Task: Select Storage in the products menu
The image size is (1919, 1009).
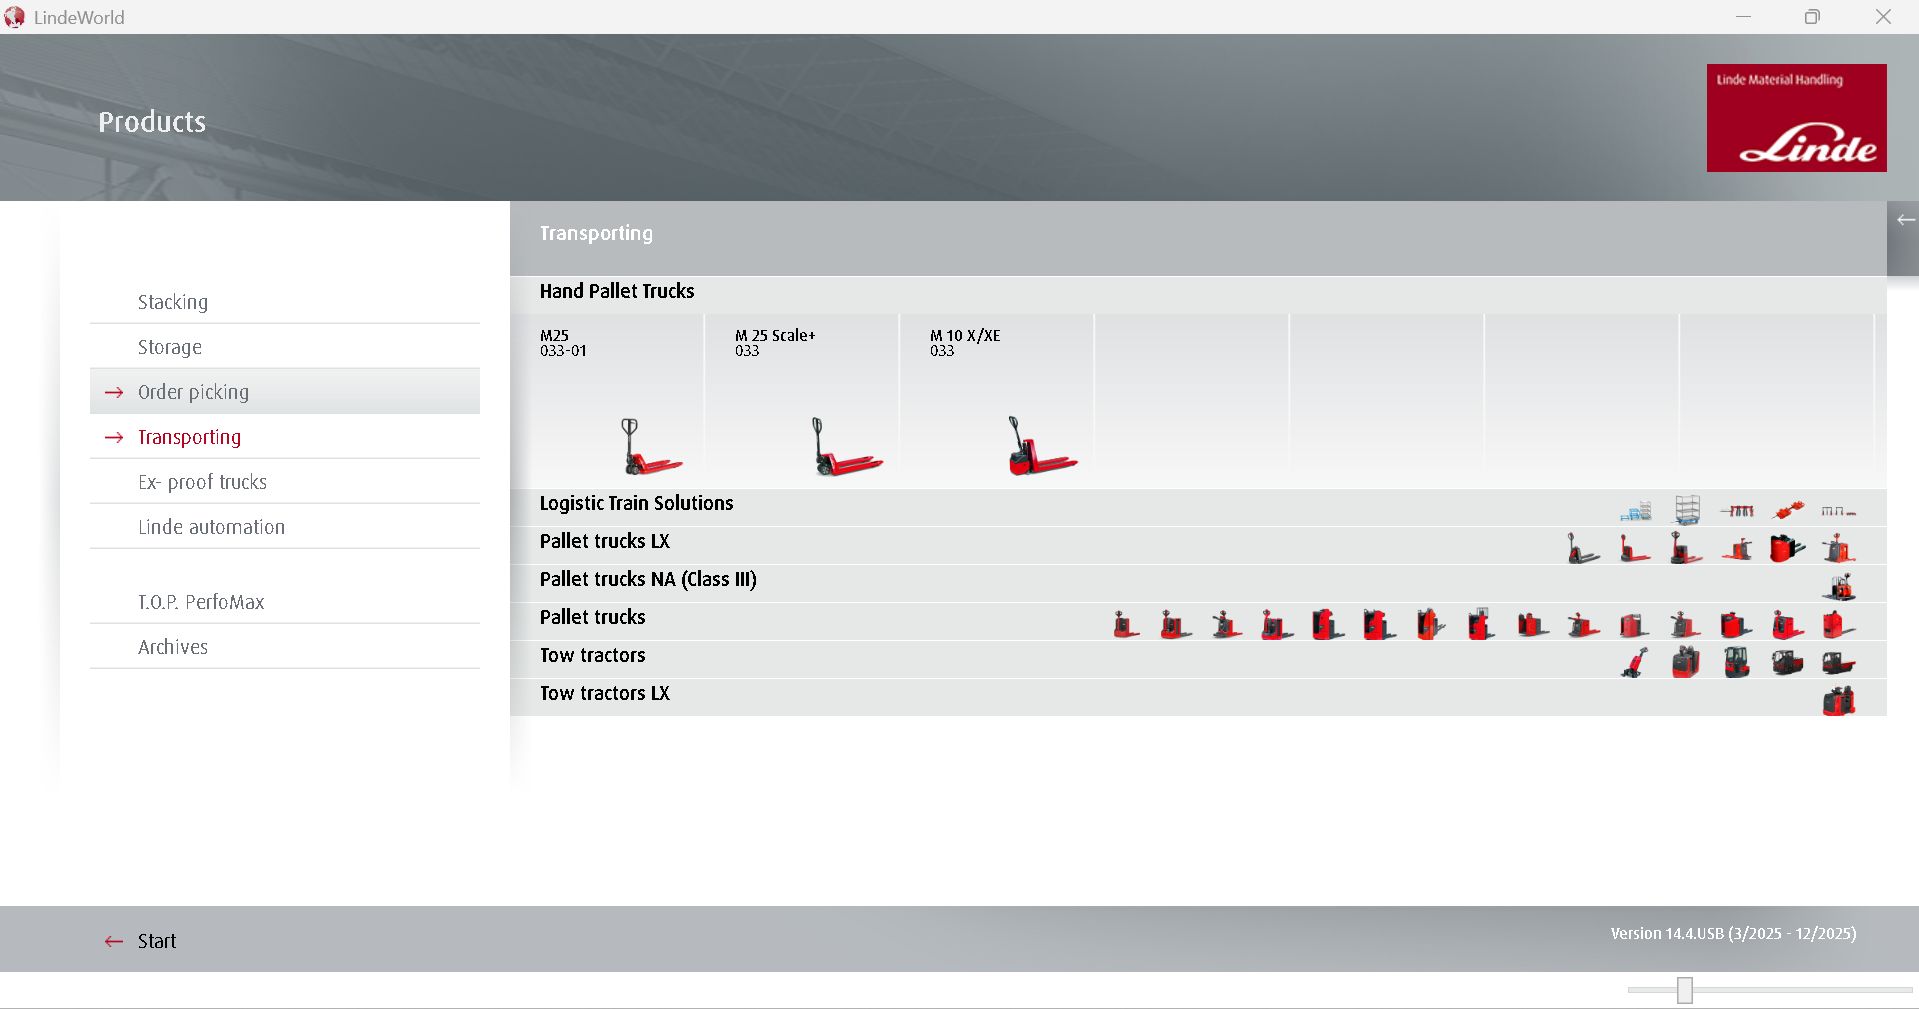Action: click(x=285, y=347)
